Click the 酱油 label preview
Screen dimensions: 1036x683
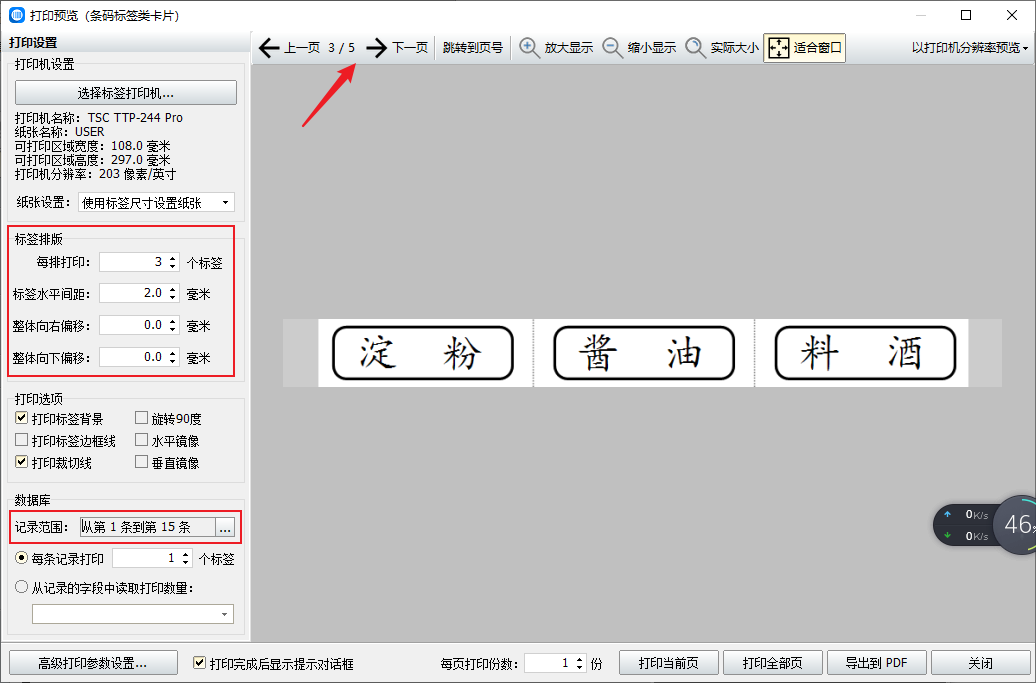coord(643,353)
